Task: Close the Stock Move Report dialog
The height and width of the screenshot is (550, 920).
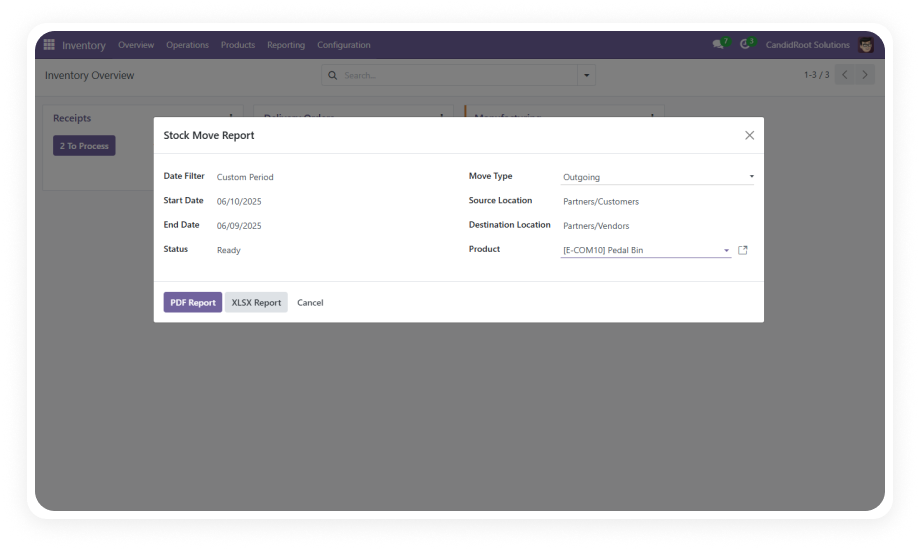Action: coord(749,135)
